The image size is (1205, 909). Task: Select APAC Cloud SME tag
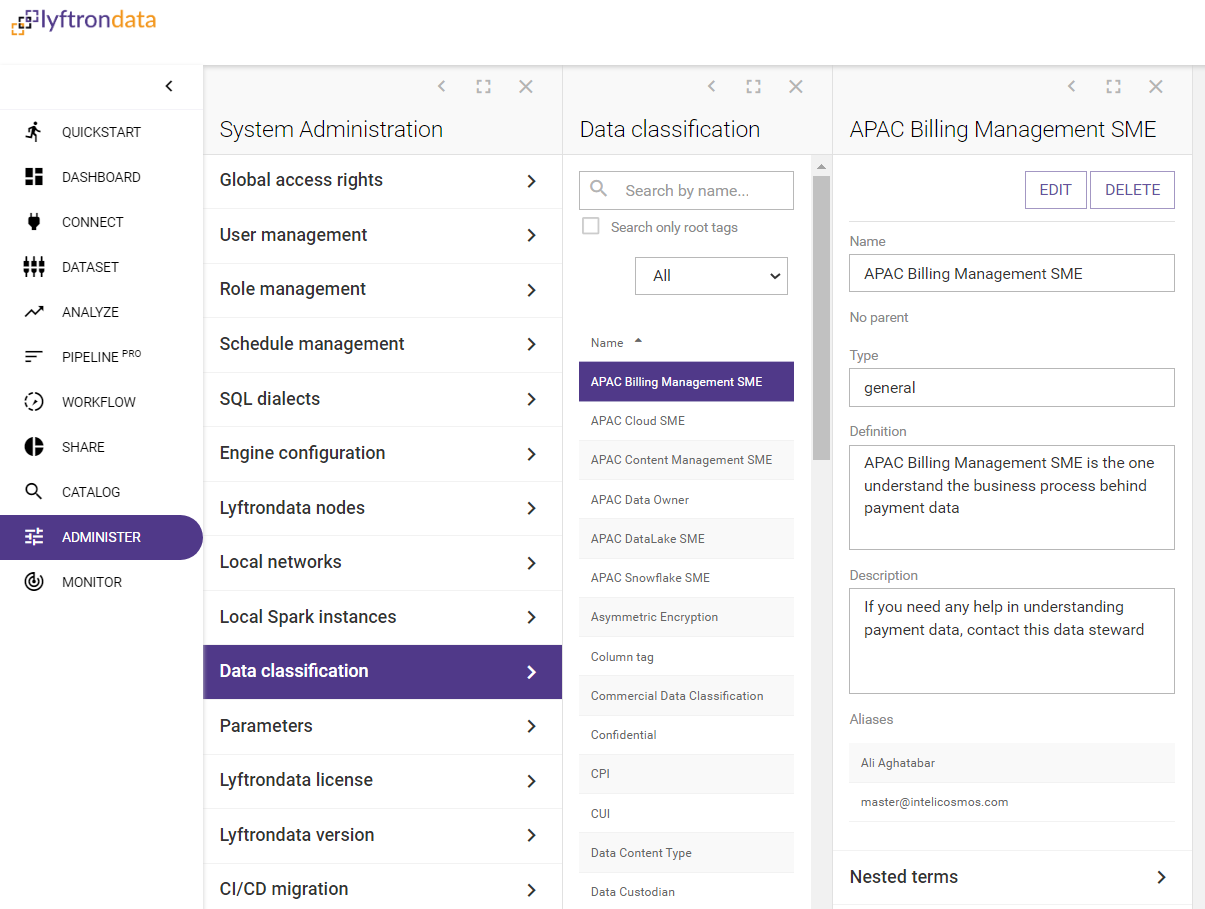(x=686, y=421)
